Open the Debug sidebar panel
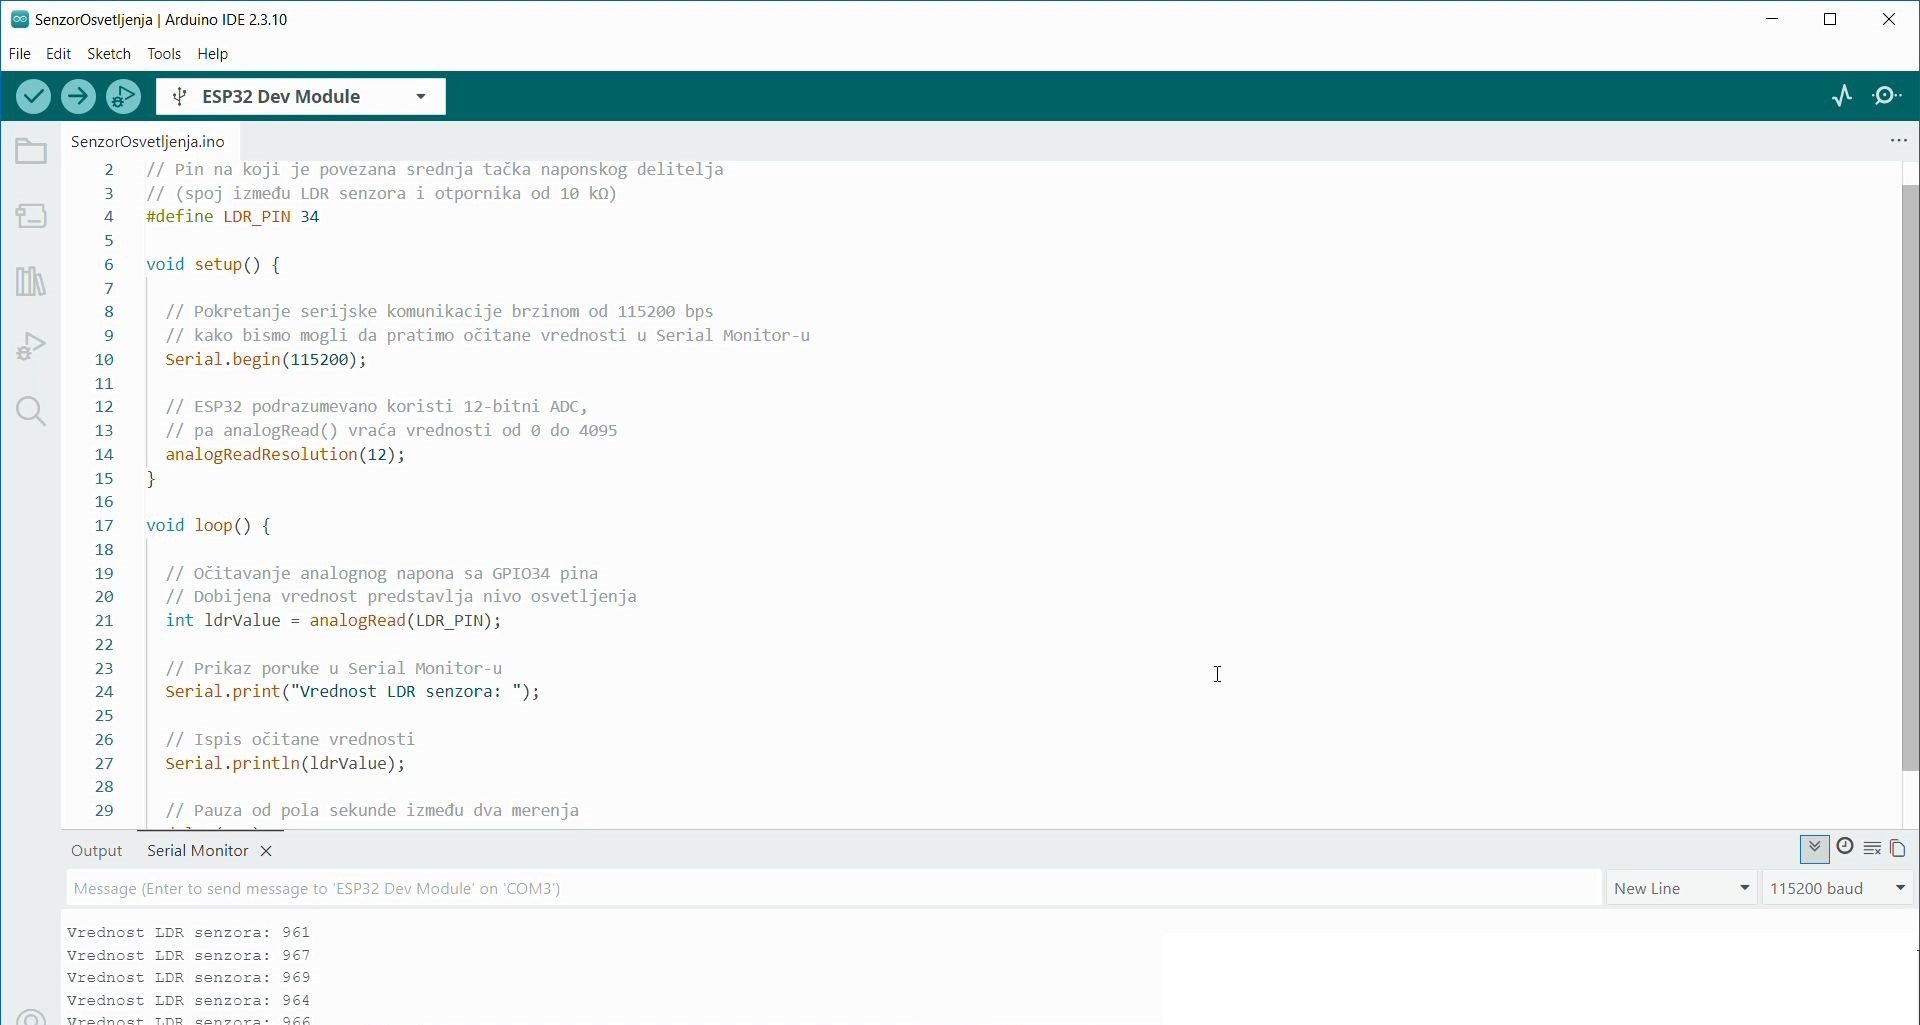Screen dimensions: 1920x1025 pos(31,347)
